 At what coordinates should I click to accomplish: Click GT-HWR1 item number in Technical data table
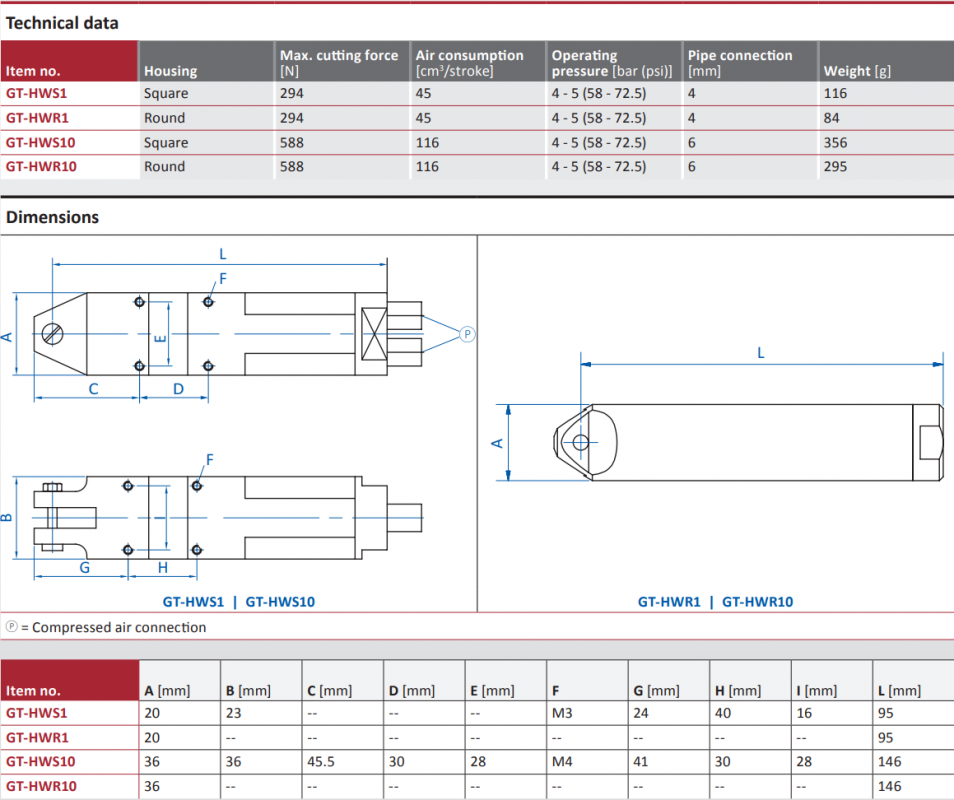coord(37,118)
